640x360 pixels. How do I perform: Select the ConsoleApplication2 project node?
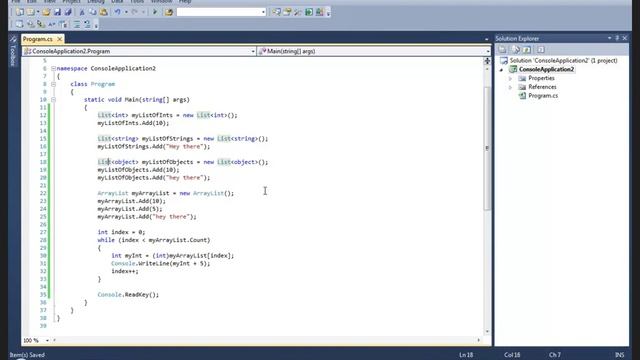[546, 69]
